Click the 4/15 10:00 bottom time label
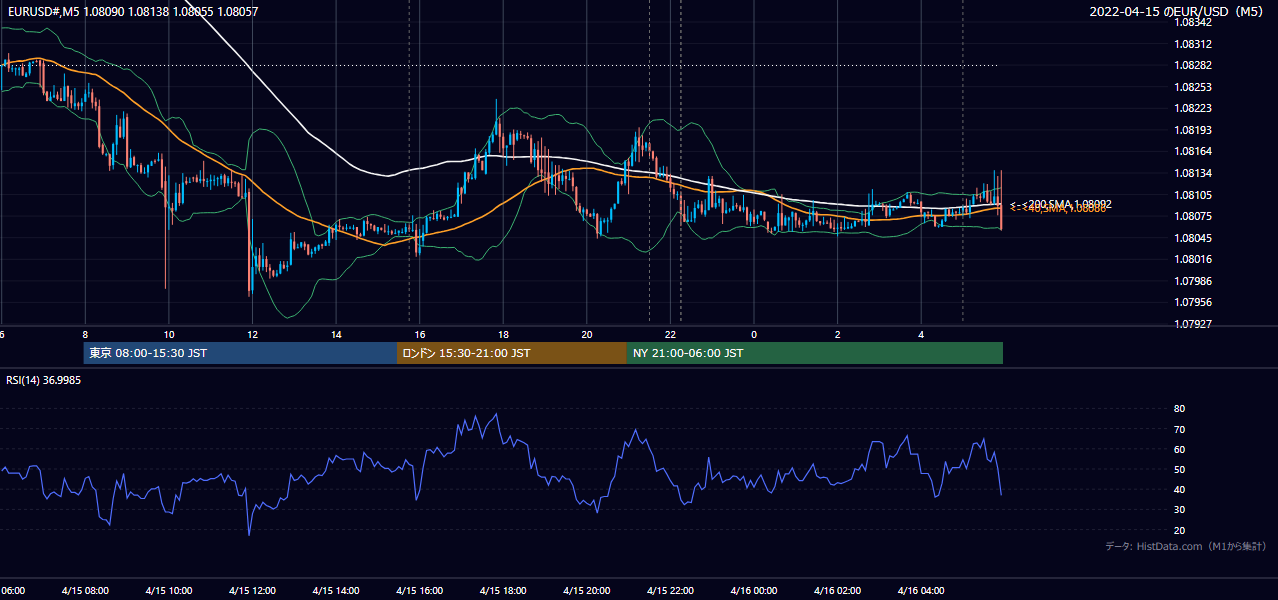 coord(168,591)
